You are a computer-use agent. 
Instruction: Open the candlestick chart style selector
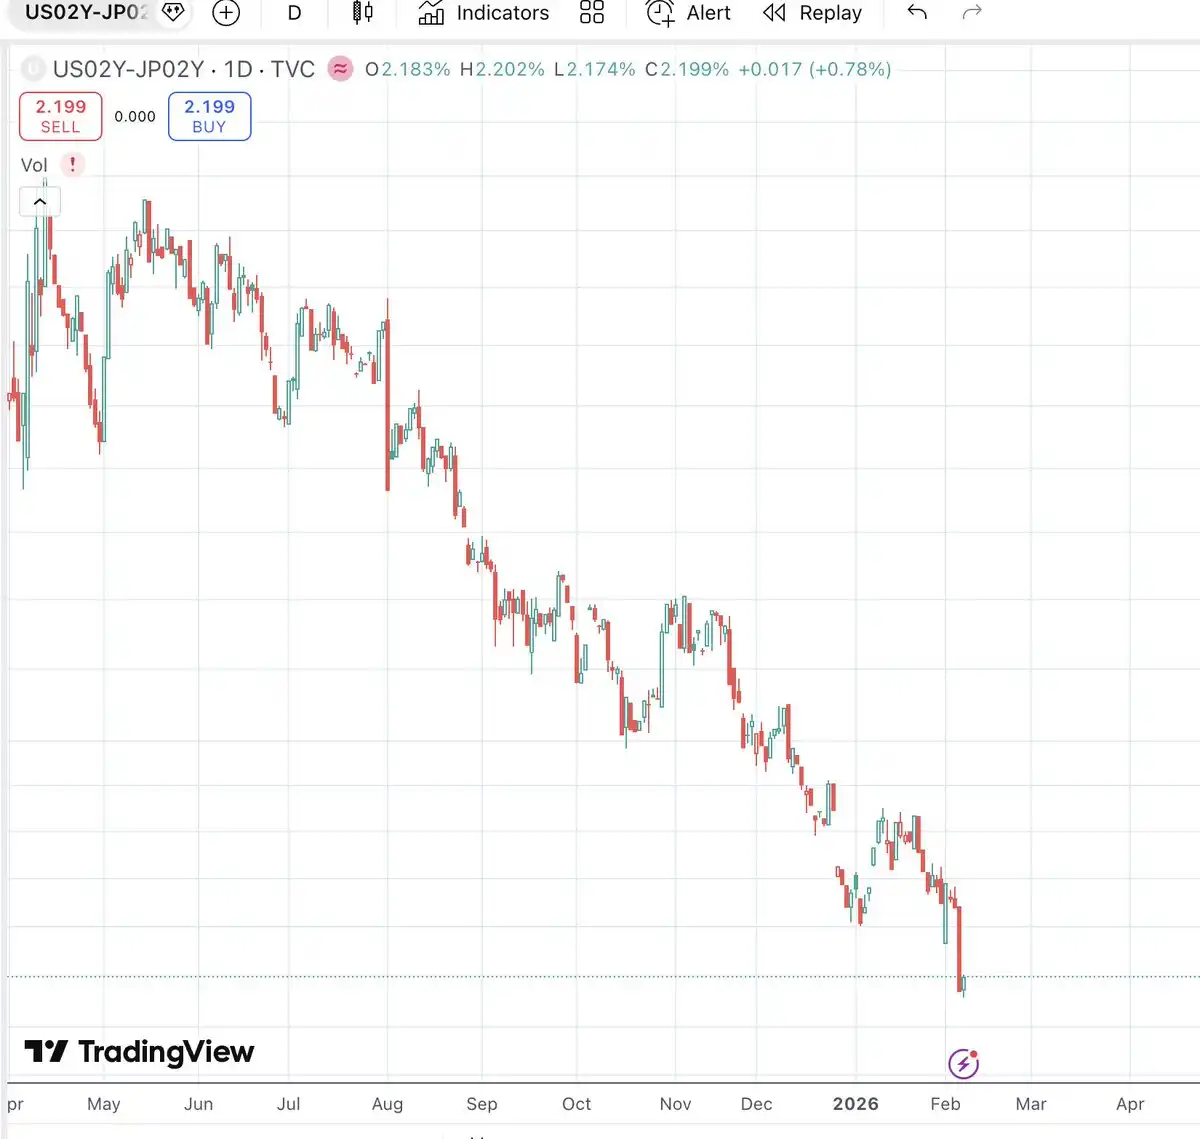(363, 13)
